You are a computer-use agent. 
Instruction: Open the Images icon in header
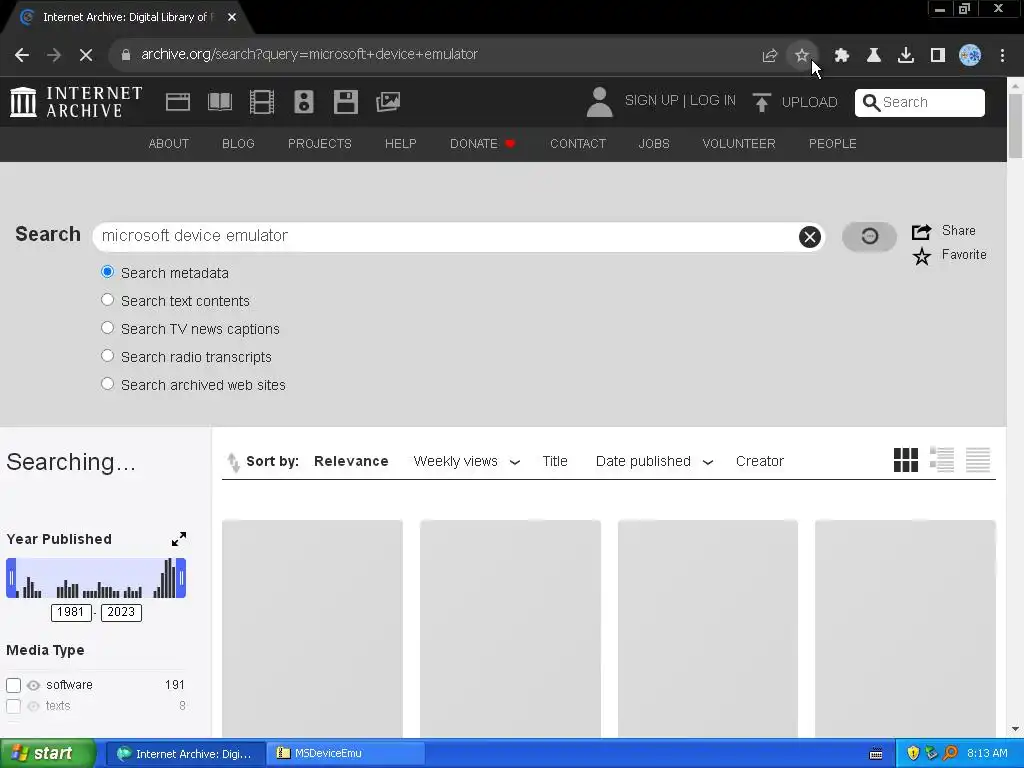[388, 102]
